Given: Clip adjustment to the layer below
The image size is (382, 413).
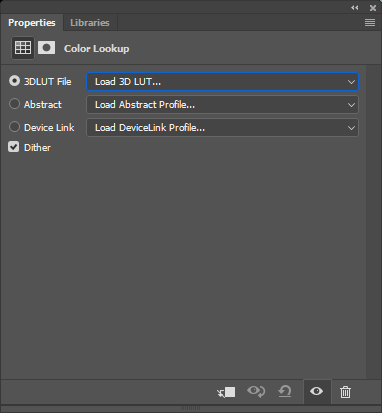Looking at the screenshot, I should point(226,392).
